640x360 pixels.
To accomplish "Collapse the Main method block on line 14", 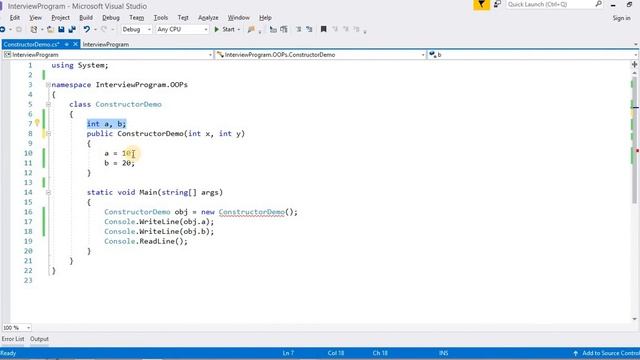I will click(48, 193).
